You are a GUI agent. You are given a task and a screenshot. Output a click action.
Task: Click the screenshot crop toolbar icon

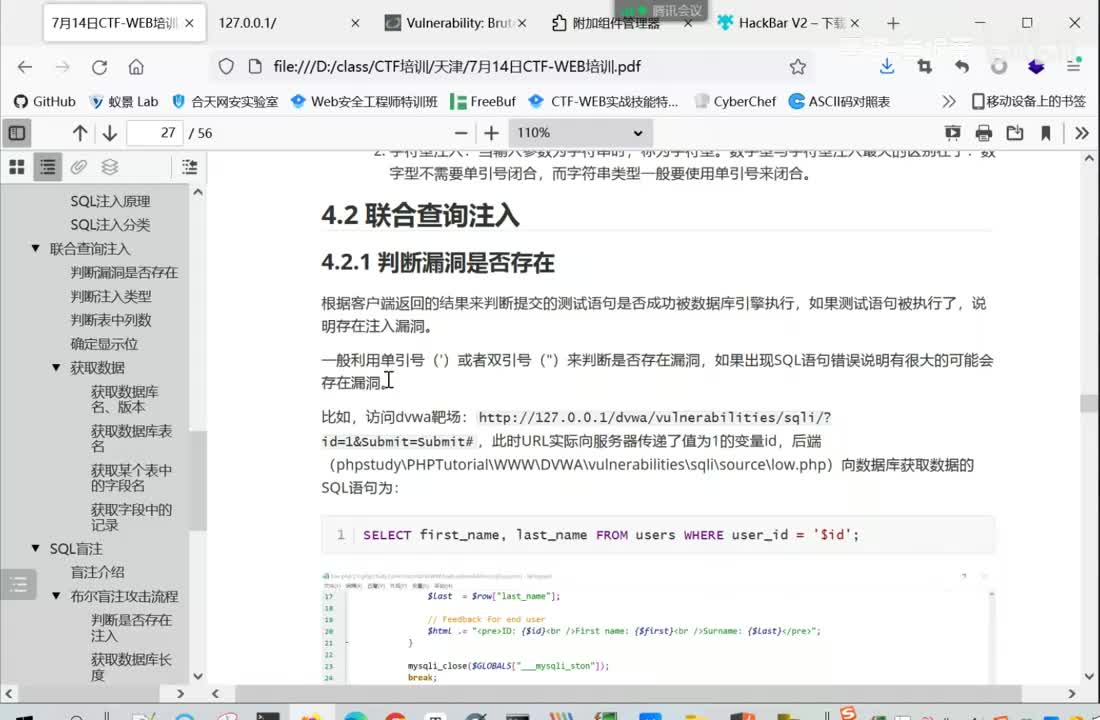925,67
